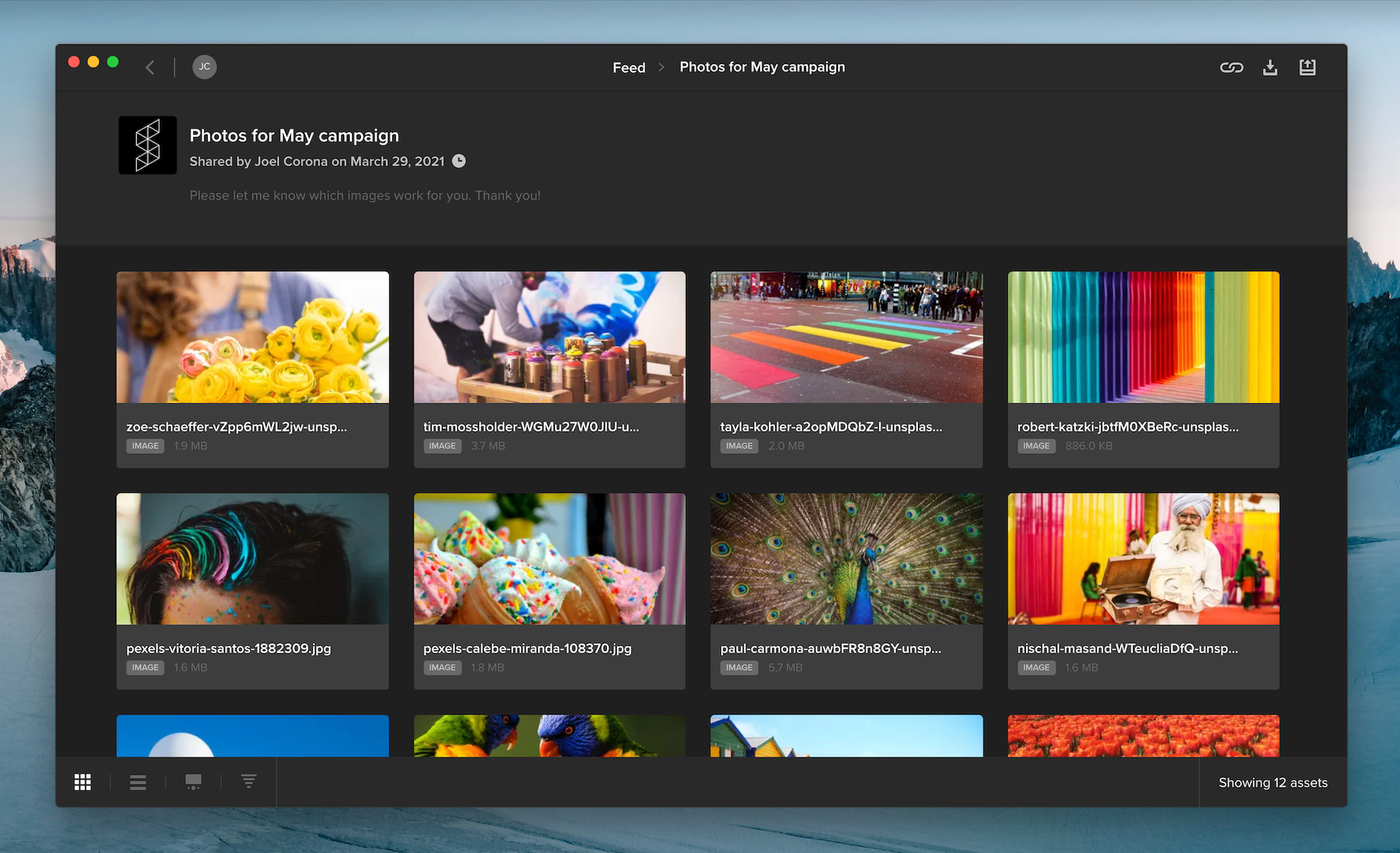Click file name nischal-masand-WTeucliaDfQ-unsp...
Image resolution: width=1400 pixels, height=853 pixels.
[1128, 648]
